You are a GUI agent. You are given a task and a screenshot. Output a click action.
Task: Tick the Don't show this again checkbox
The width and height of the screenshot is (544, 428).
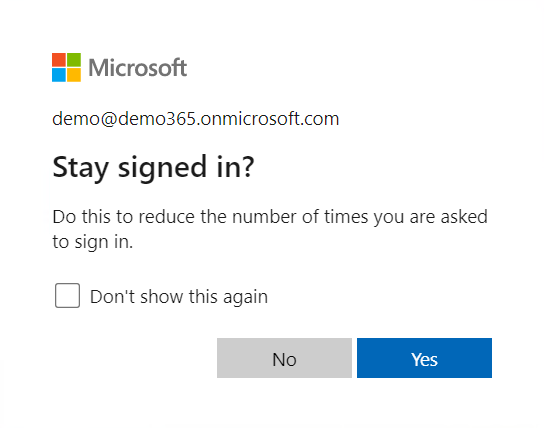coord(67,296)
